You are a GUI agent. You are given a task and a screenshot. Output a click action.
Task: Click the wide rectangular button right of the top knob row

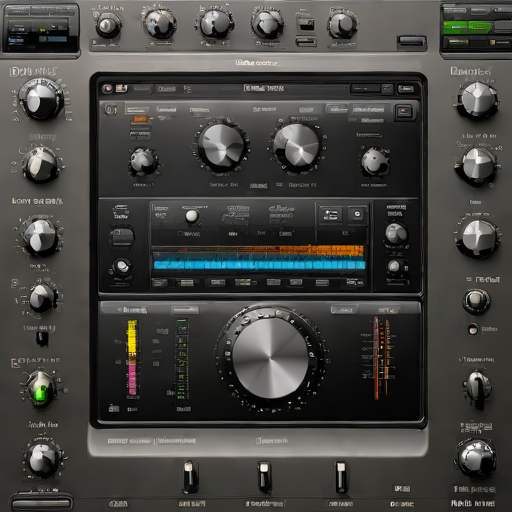click(x=412, y=42)
